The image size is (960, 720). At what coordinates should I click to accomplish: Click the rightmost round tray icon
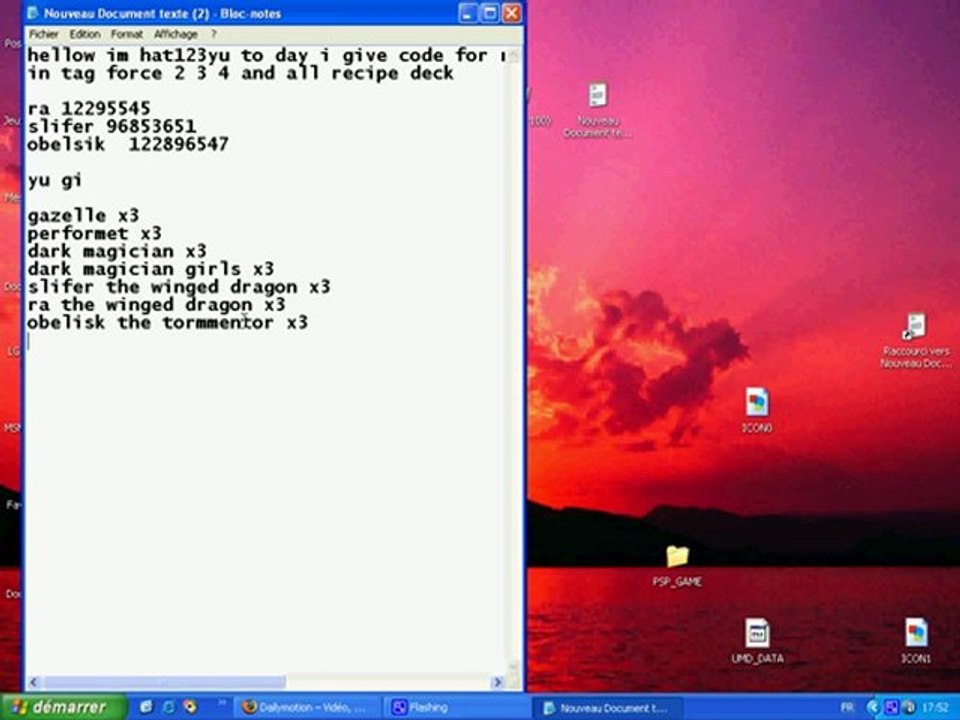(909, 708)
